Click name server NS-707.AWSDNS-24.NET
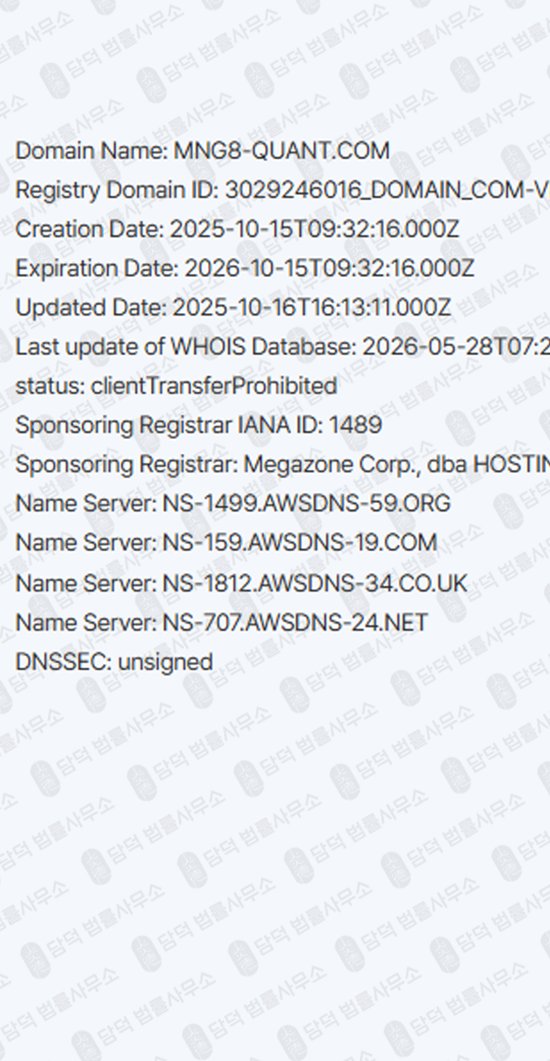The image size is (550, 1061). pos(221,622)
